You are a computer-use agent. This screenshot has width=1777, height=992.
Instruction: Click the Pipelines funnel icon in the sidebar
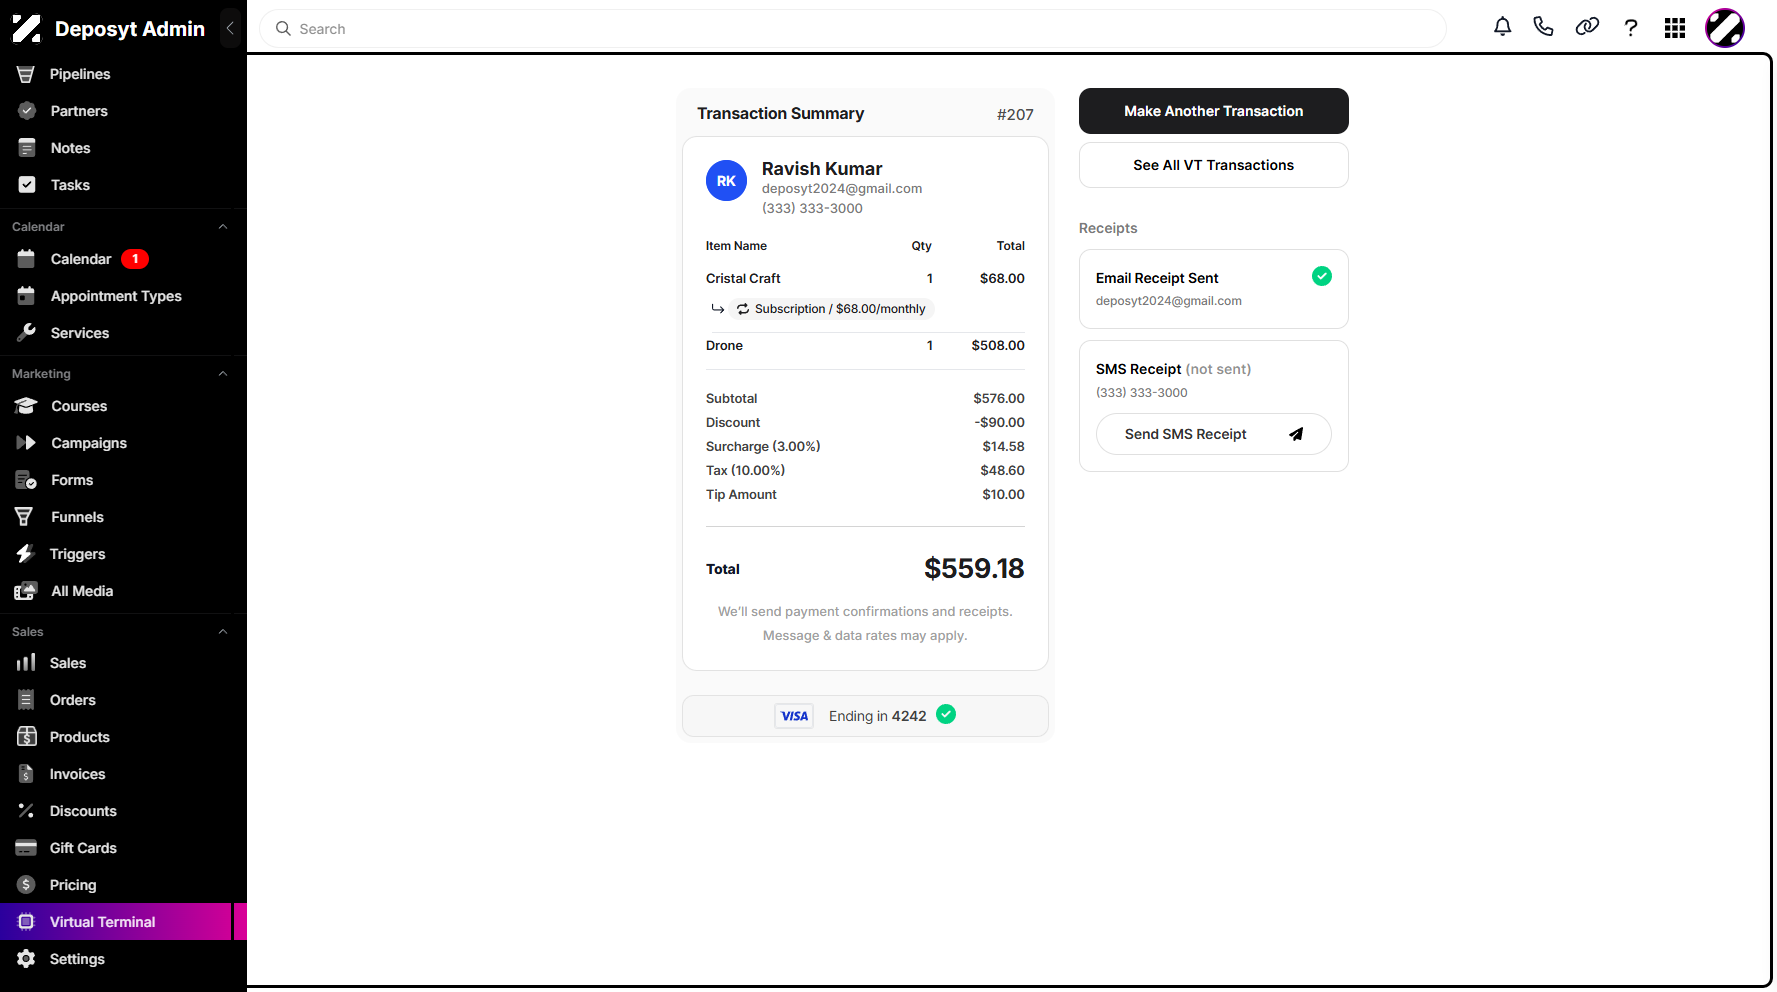point(26,74)
